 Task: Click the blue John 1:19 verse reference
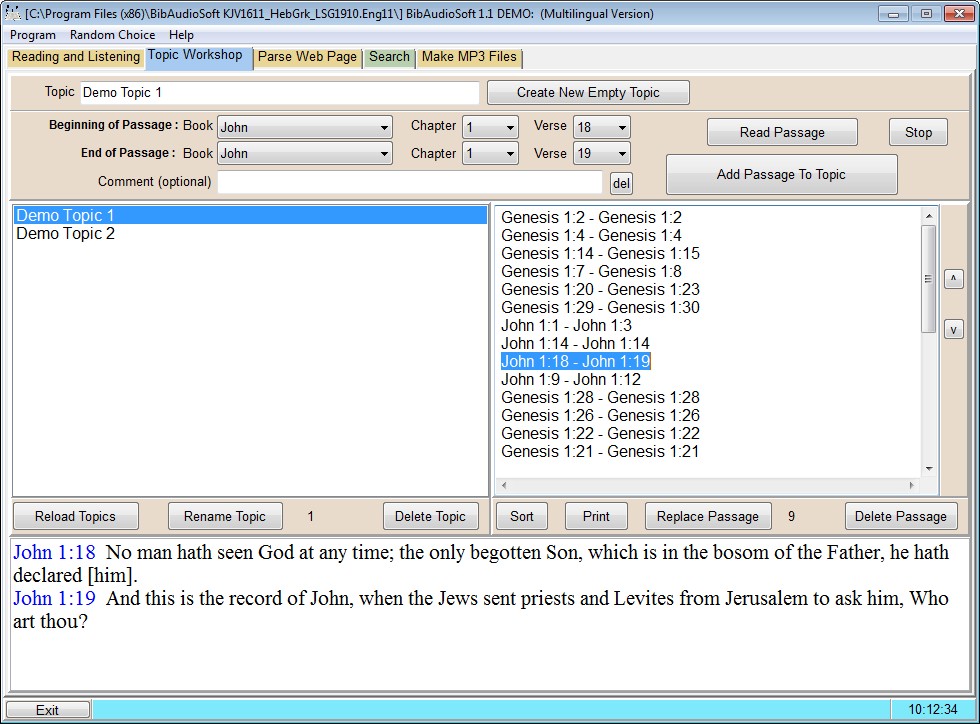tap(54, 599)
